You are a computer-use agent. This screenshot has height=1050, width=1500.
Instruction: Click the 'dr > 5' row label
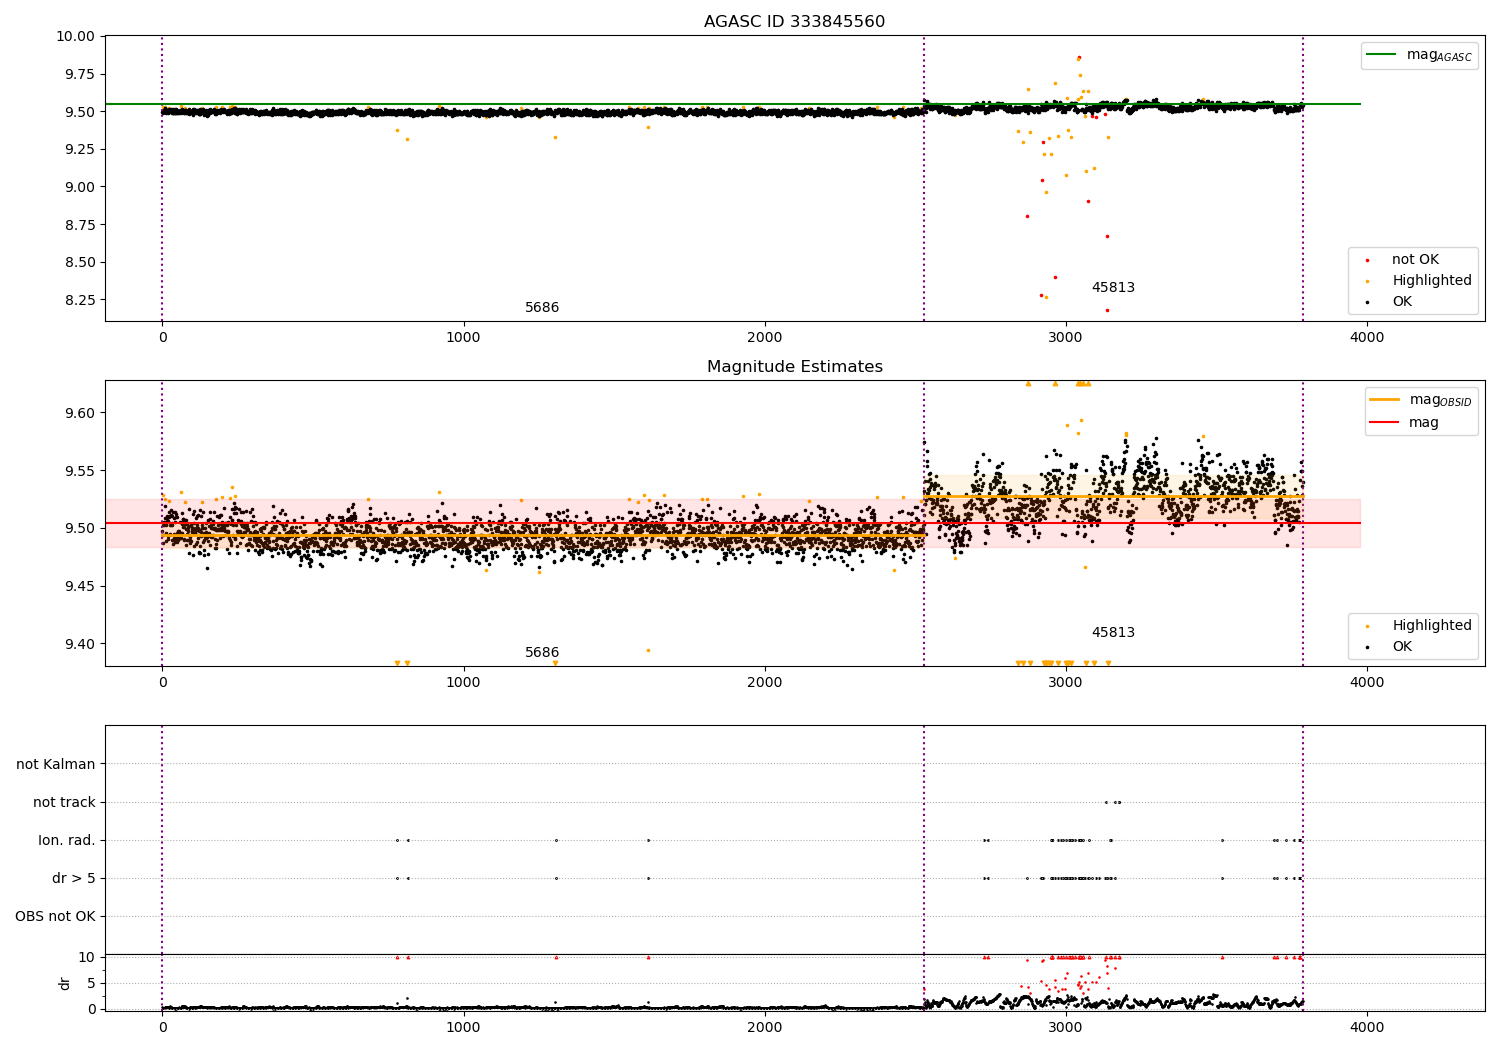pyautogui.click(x=74, y=879)
